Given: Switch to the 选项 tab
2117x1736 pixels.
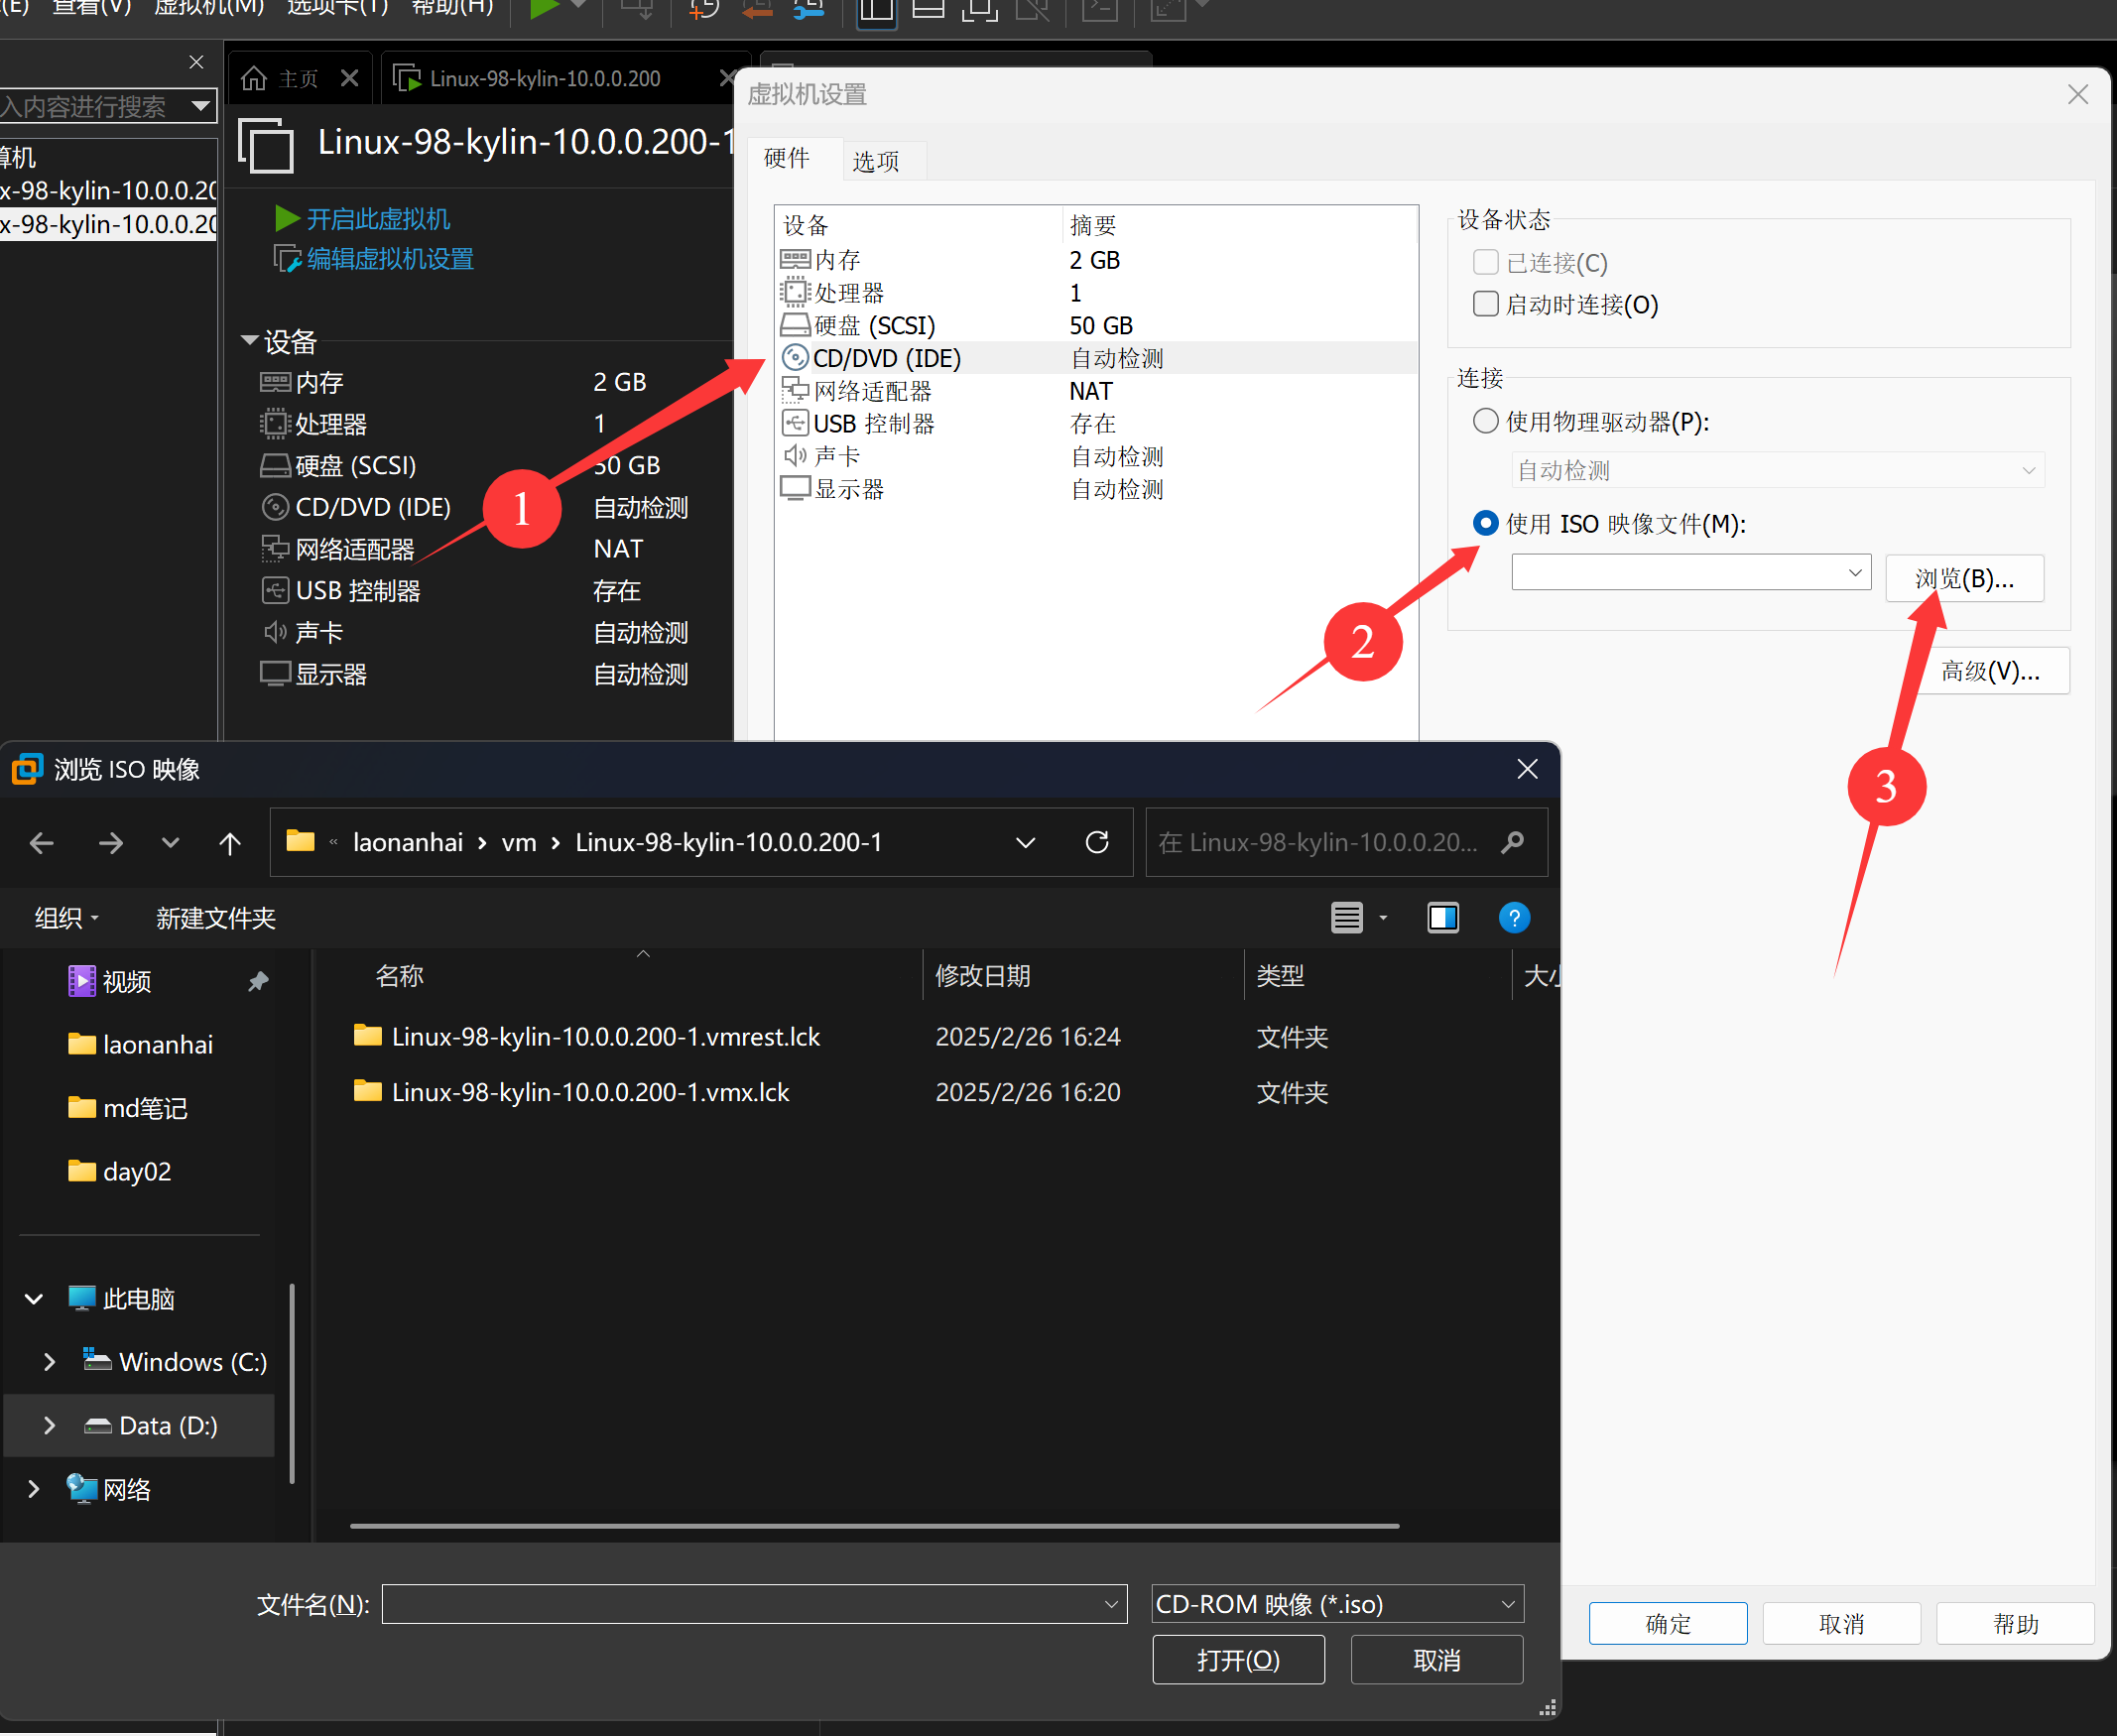Looking at the screenshot, I should tap(875, 161).
